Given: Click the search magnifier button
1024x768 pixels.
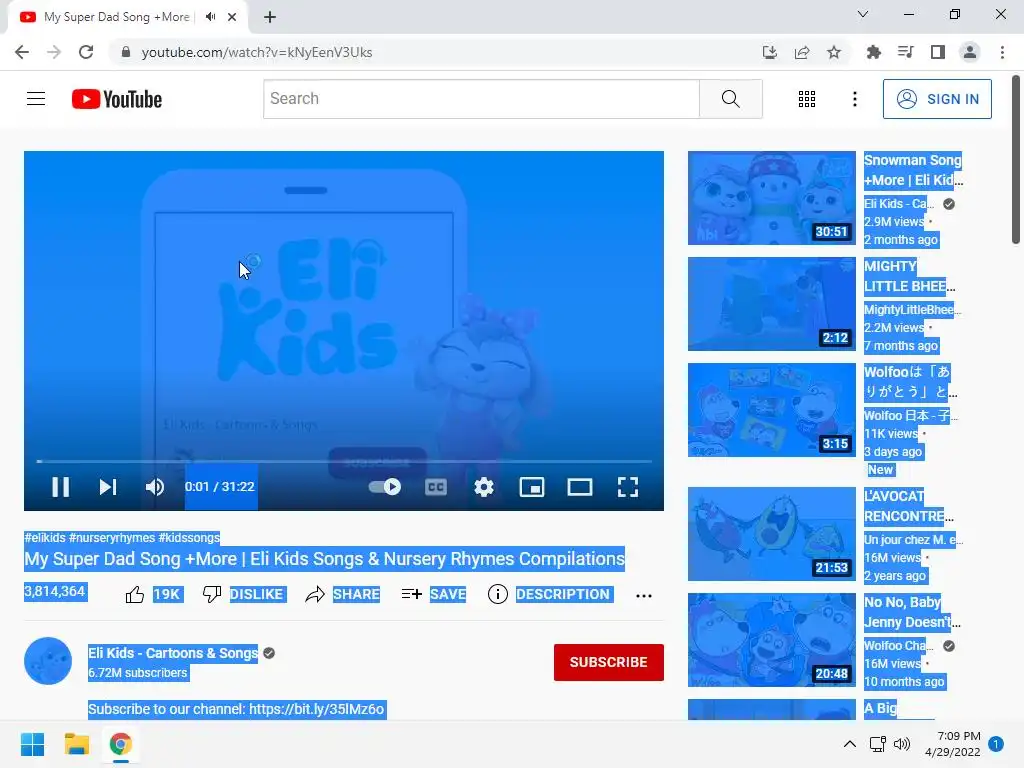Looking at the screenshot, I should coord(731,99).
